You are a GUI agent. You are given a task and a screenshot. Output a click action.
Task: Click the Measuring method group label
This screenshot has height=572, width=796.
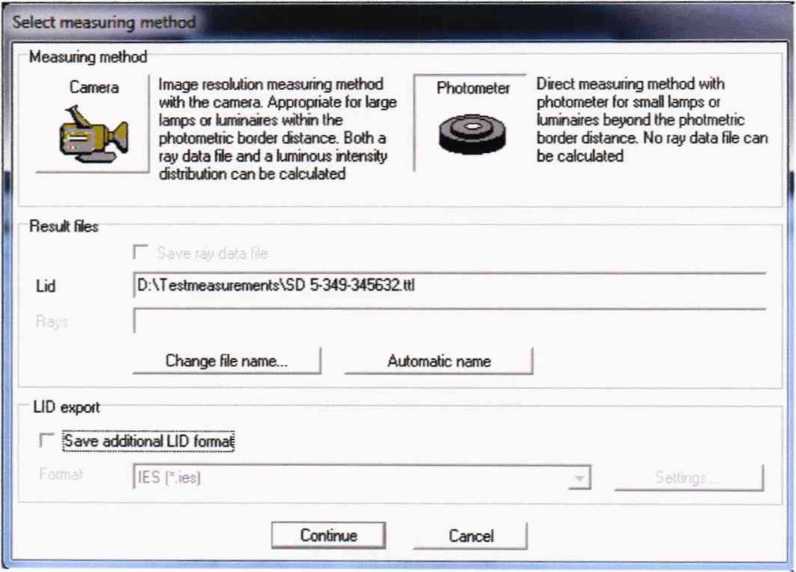click(x=88, y=57)
